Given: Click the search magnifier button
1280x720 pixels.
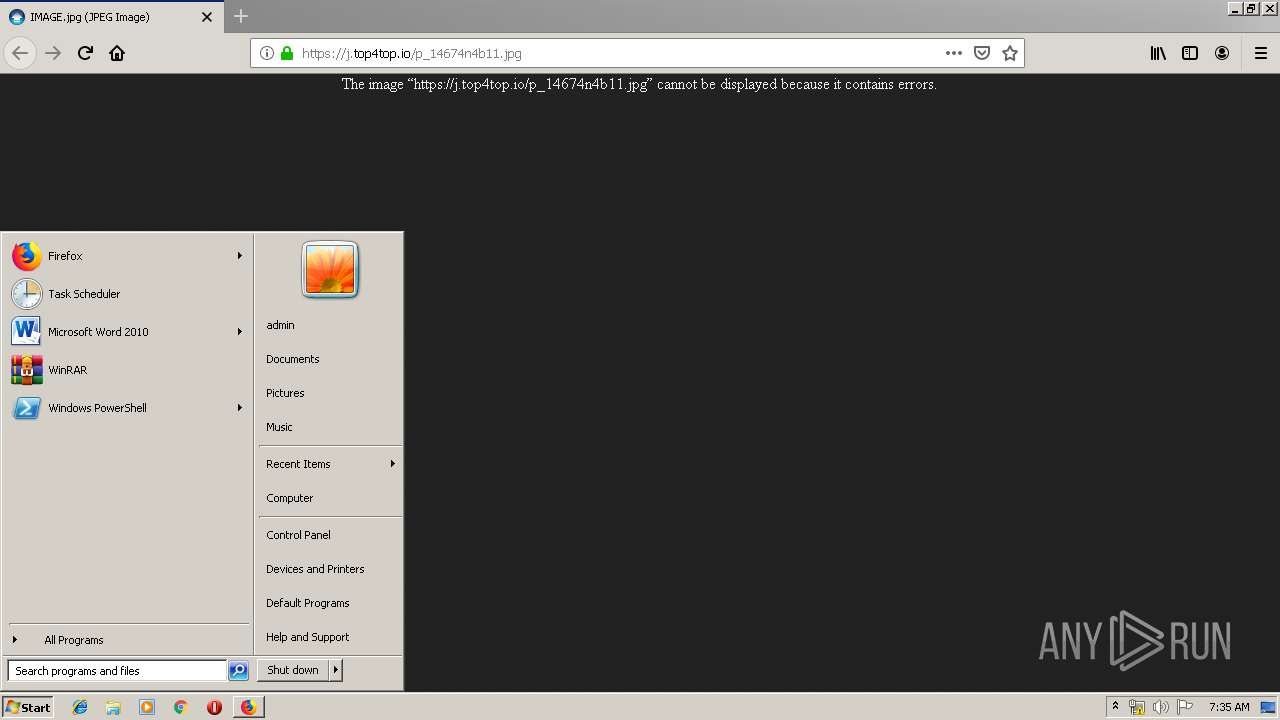Looking at the screenshot, I should coord(238,671).
